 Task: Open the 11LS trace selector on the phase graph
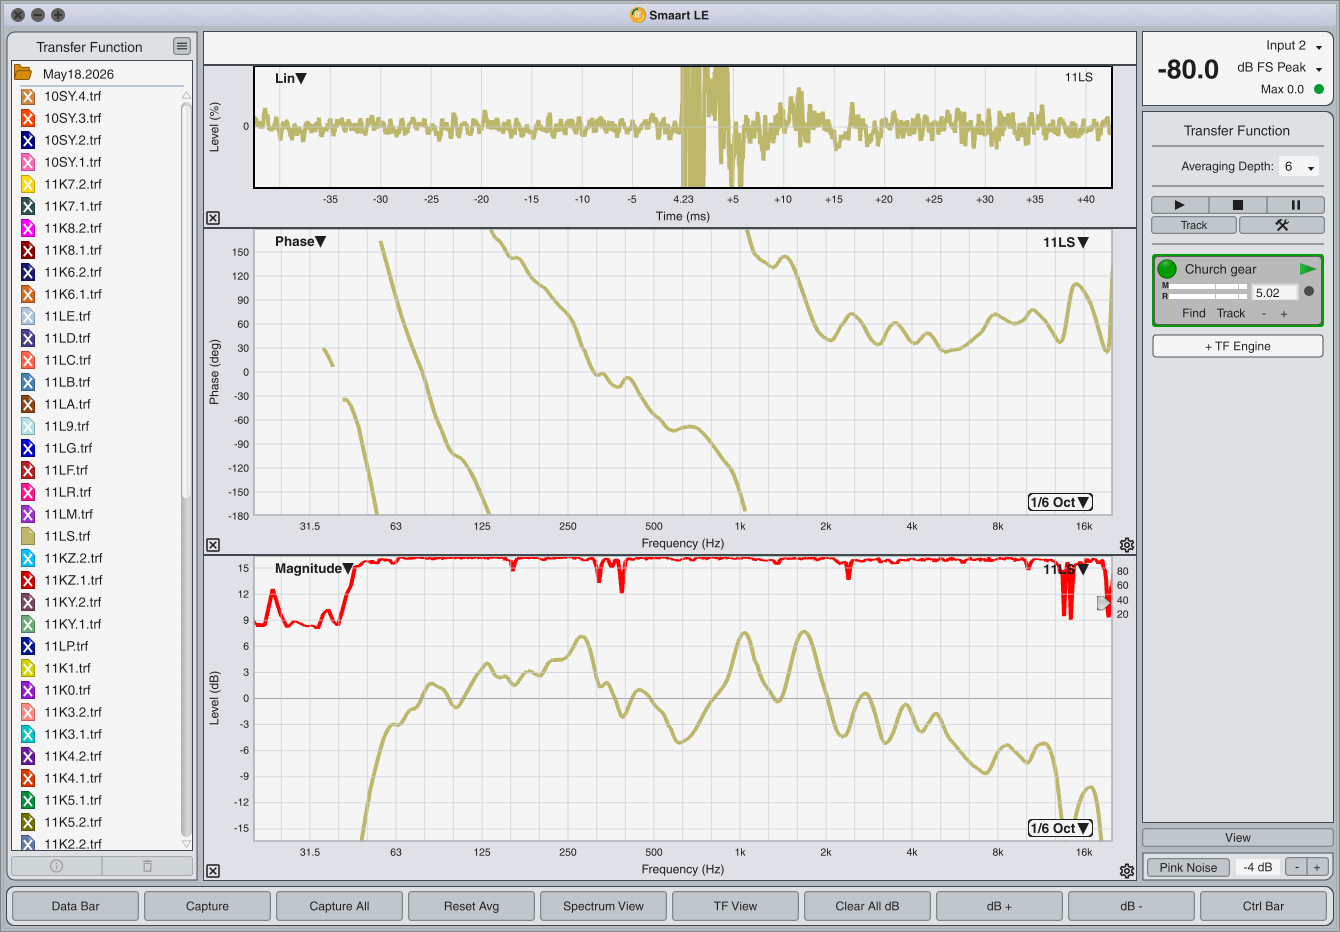pyautogui.click(x=1066, y=242)
